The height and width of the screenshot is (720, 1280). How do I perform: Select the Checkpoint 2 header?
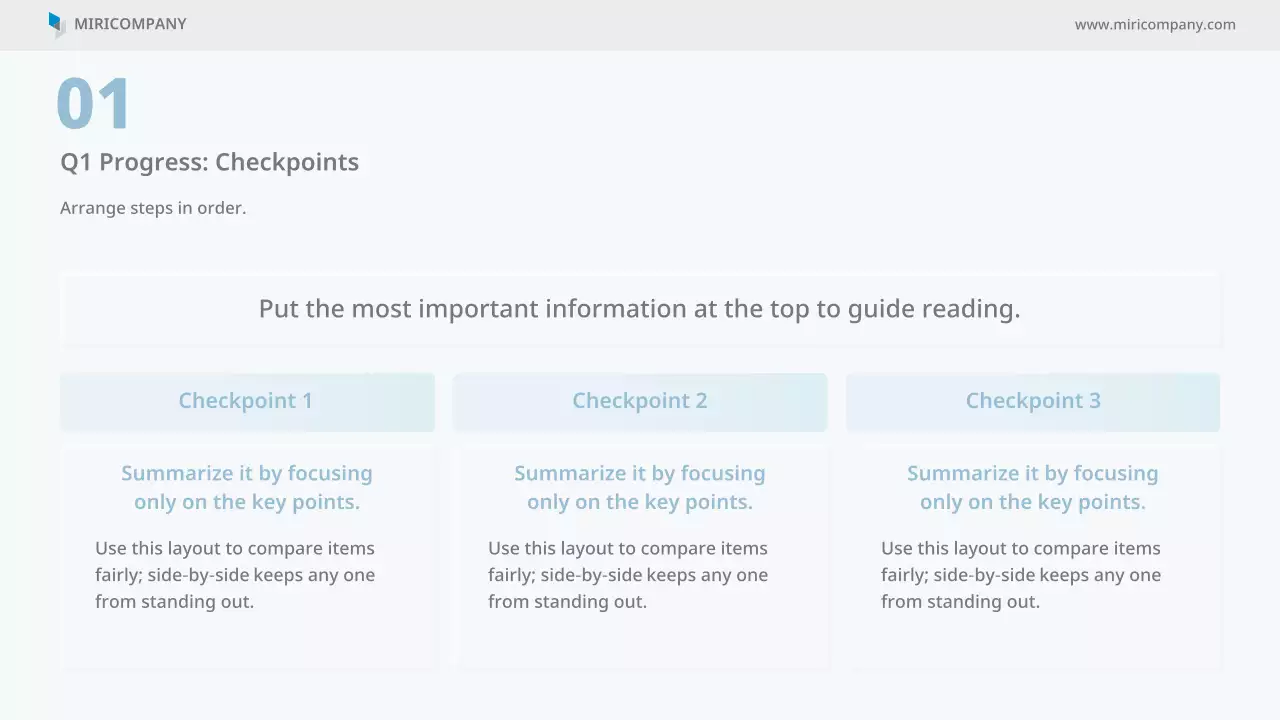point(640,401)
